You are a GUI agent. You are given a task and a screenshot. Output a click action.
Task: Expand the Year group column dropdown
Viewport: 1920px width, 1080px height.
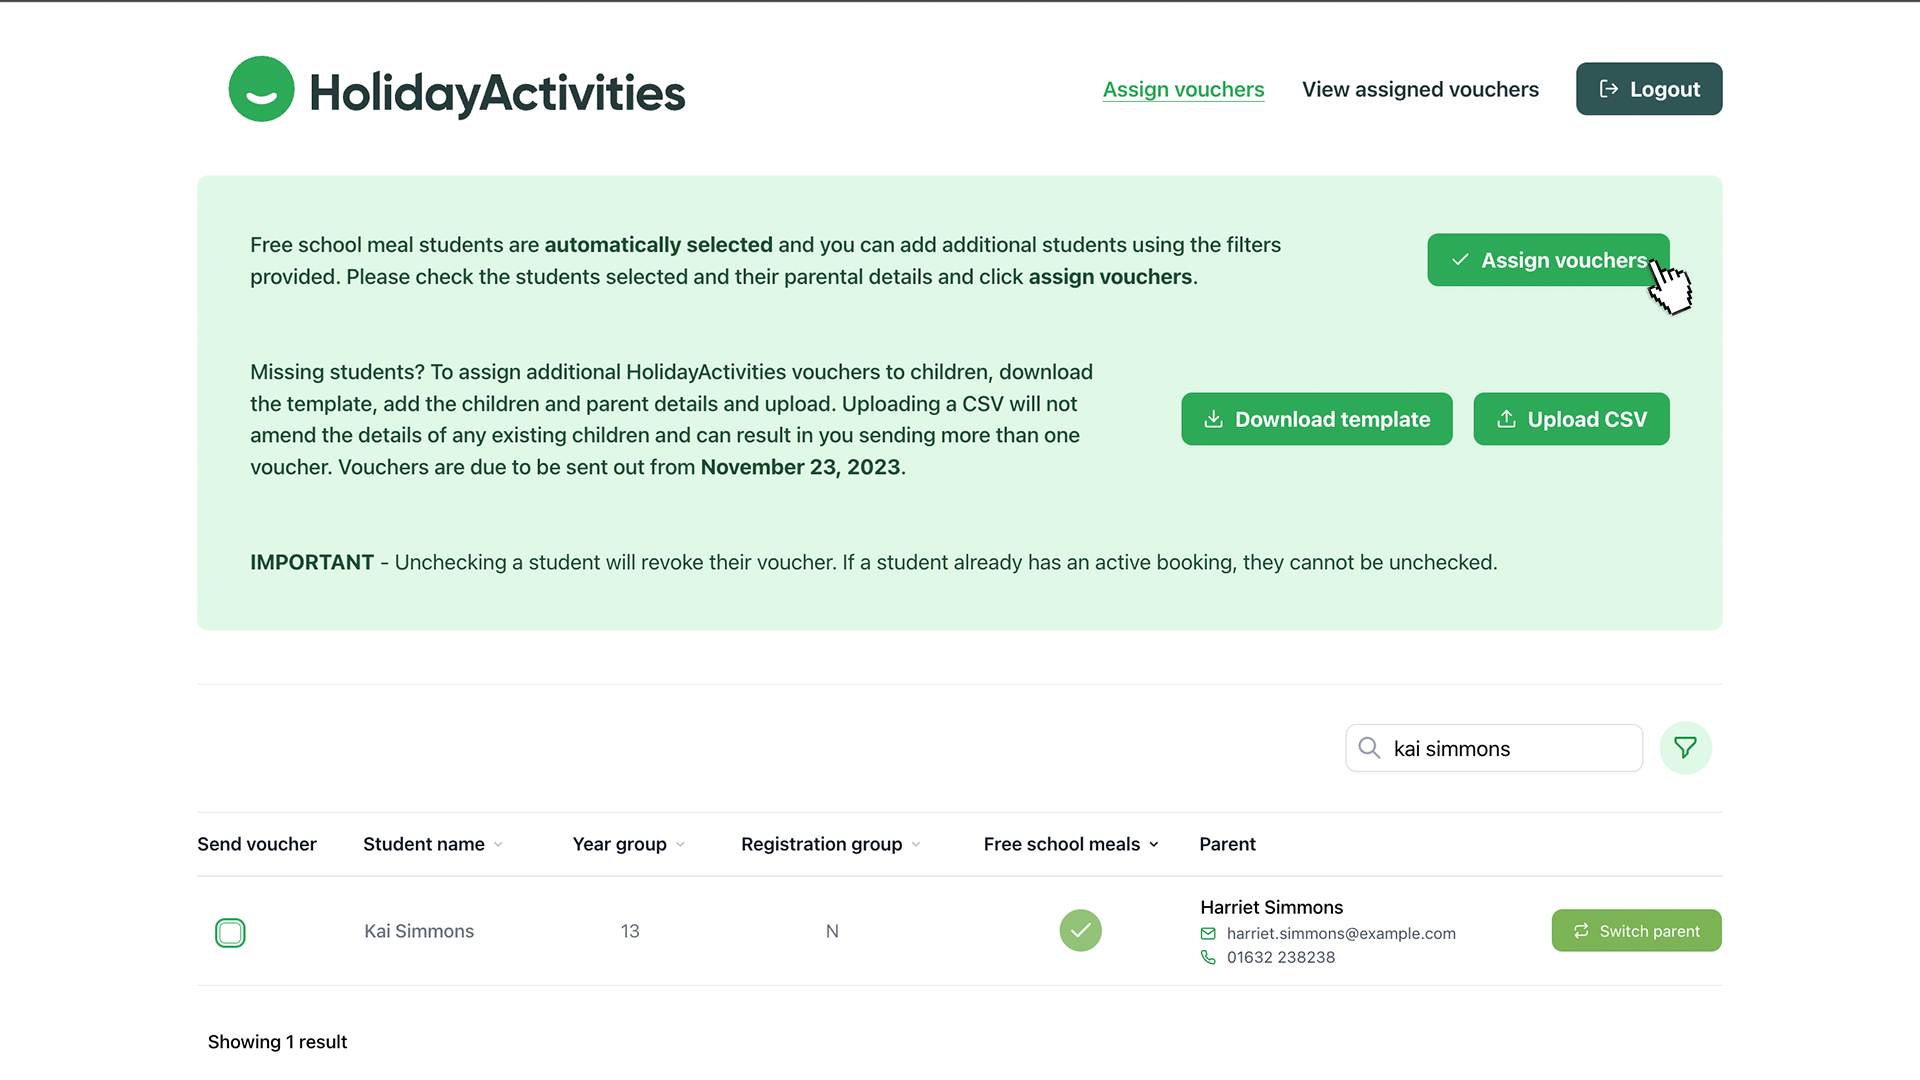pos(680,845)
